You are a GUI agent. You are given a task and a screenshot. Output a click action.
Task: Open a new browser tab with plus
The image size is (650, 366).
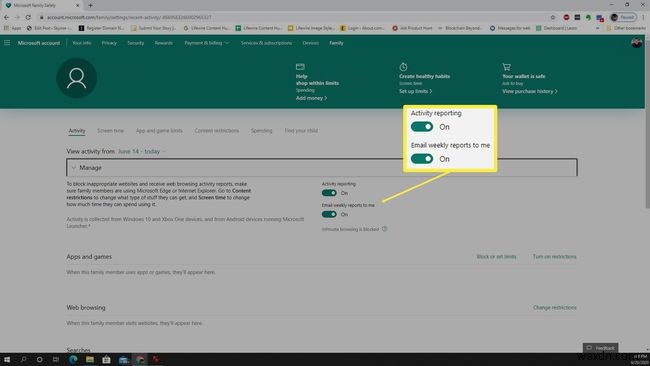[90, 5]
